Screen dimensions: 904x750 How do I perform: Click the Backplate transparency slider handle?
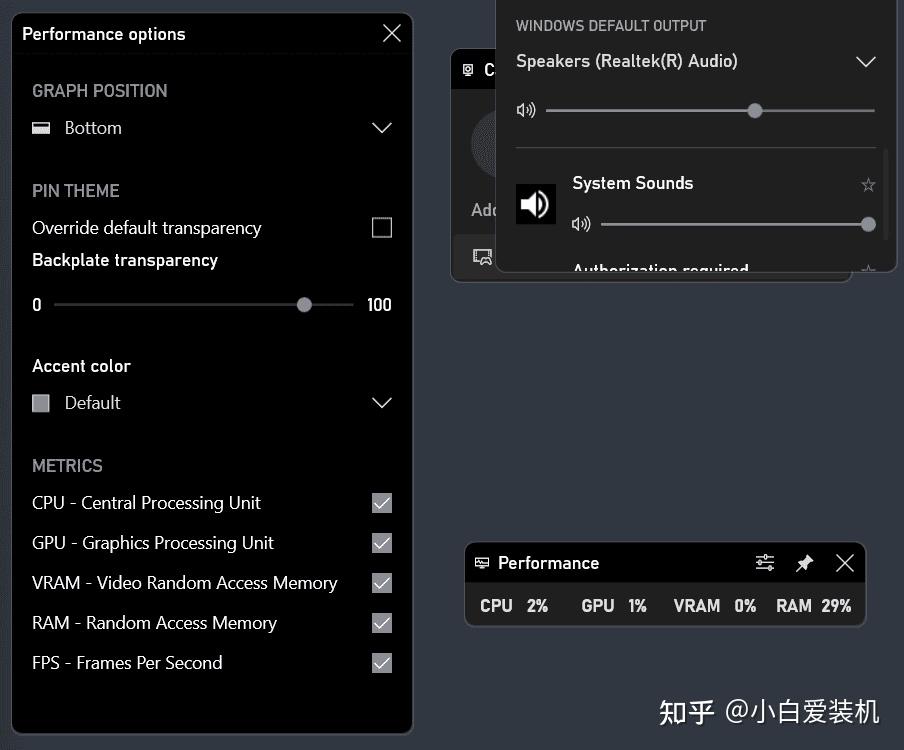pos(304,305)
